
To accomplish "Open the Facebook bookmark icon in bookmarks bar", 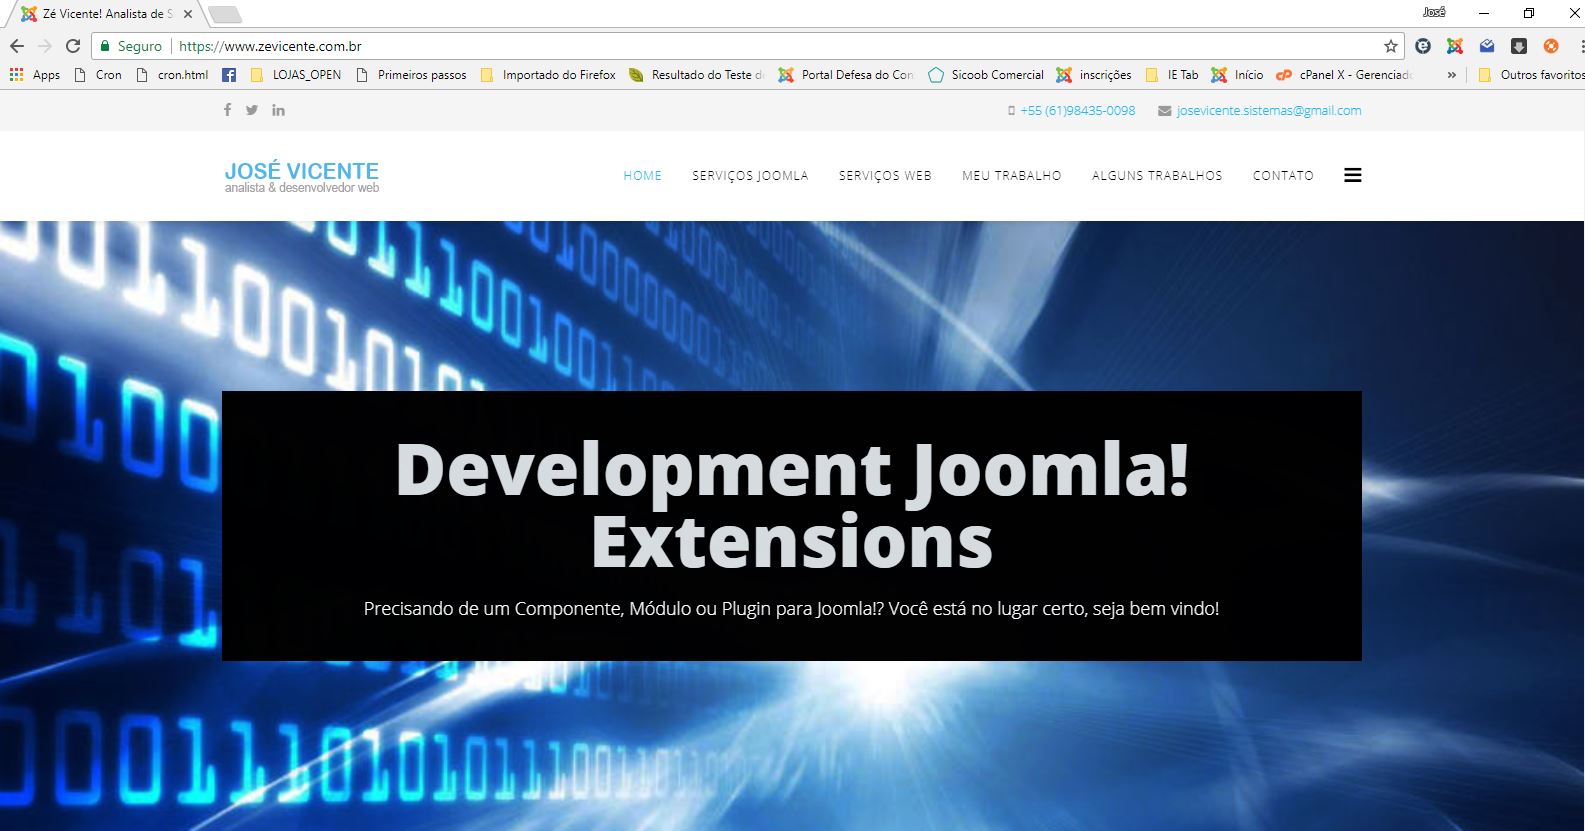I will [229, 75].
